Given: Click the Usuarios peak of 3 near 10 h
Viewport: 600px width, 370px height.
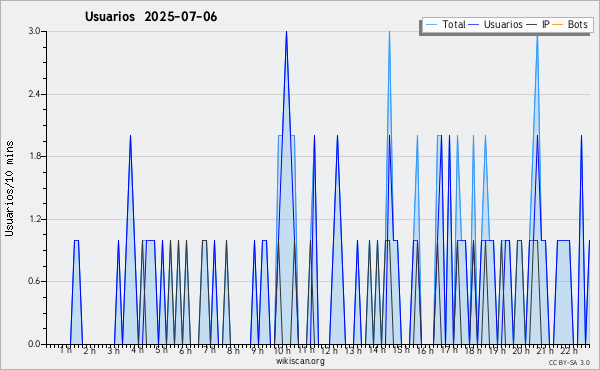Looking at the screenshot, I should pos(286,32).
